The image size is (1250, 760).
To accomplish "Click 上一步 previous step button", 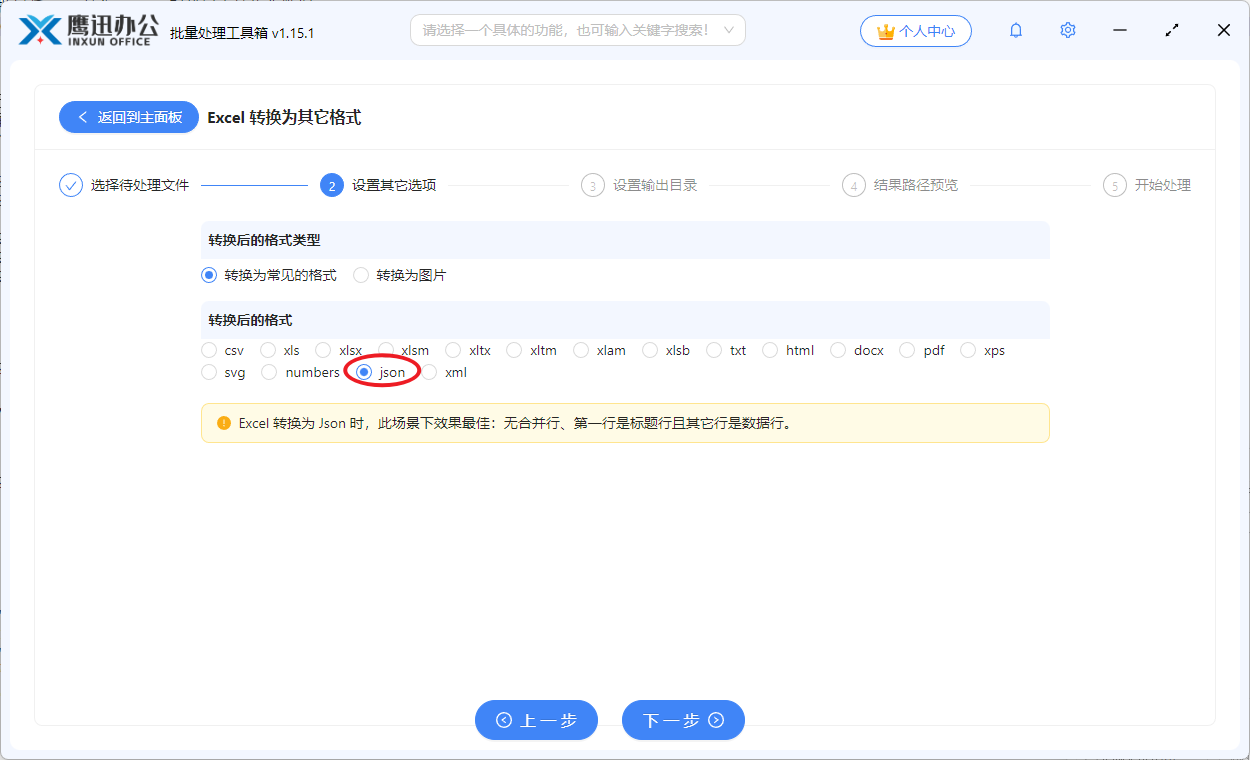I will pyautogui.click(x=536, y=720).
